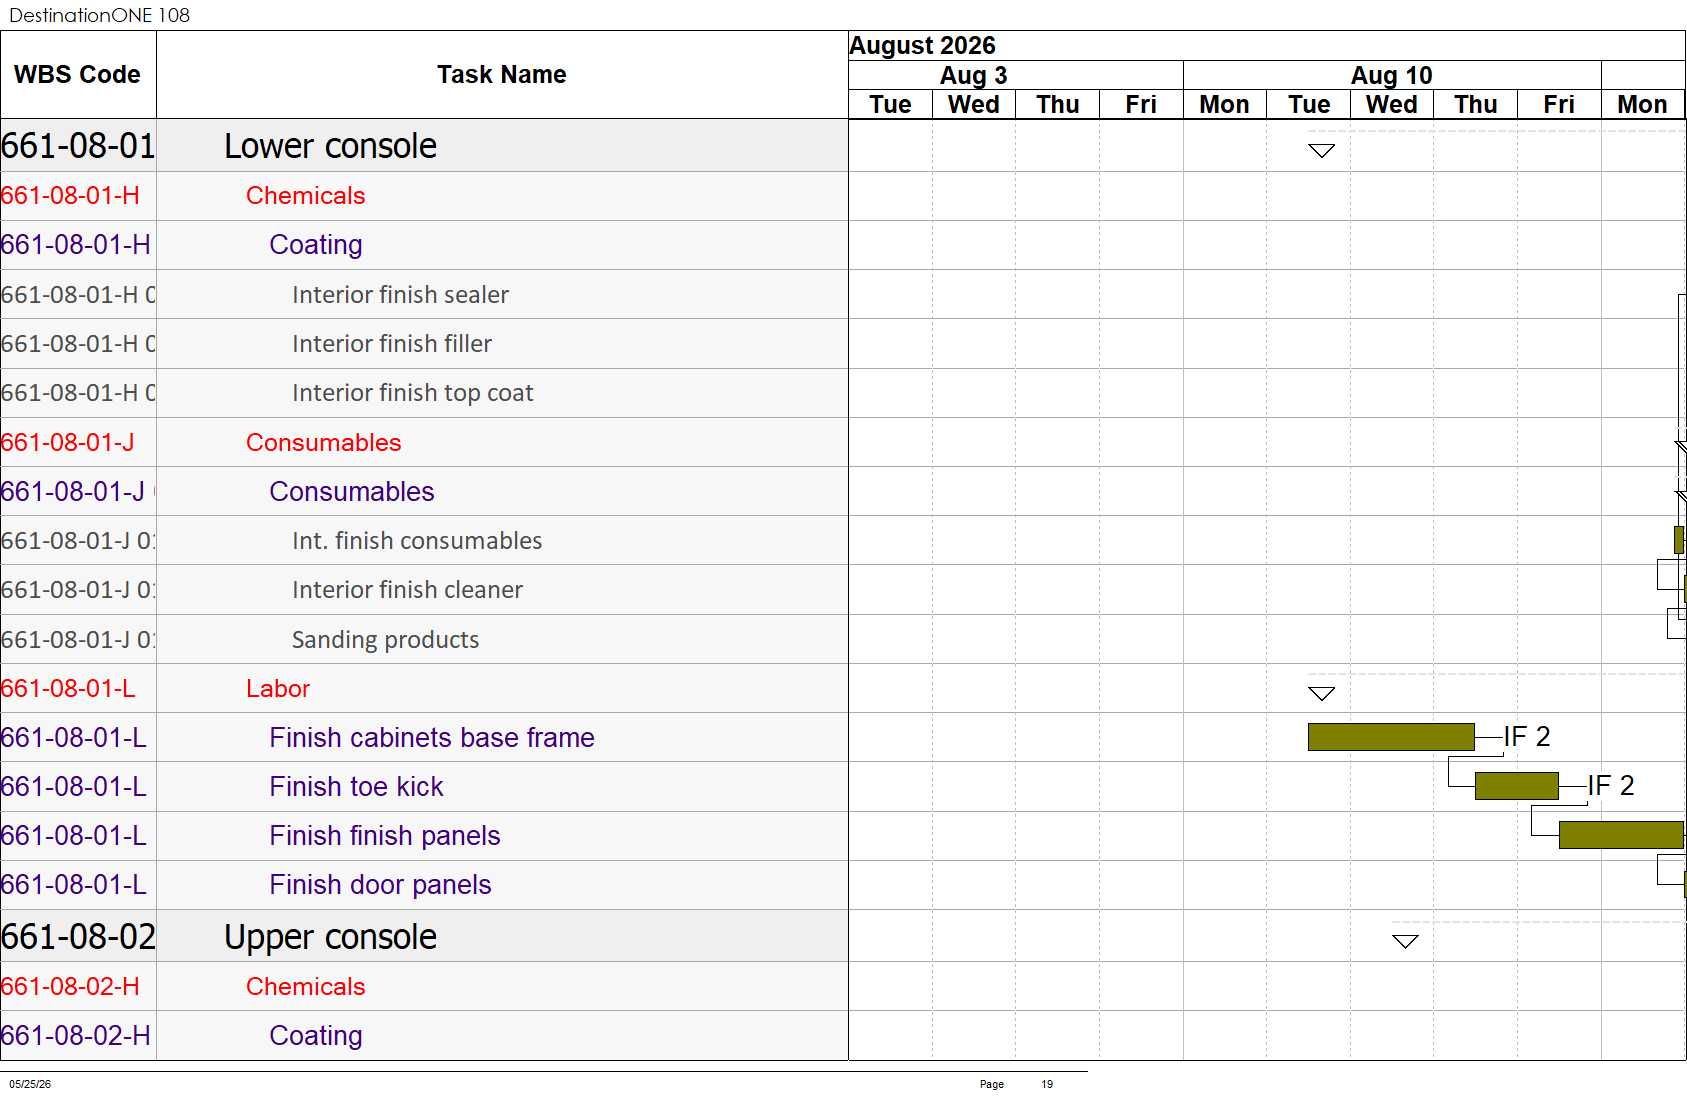Click the Thu day header under Aug 3
Screen dimensions: 1687x1097
[x=1058, y=105]
